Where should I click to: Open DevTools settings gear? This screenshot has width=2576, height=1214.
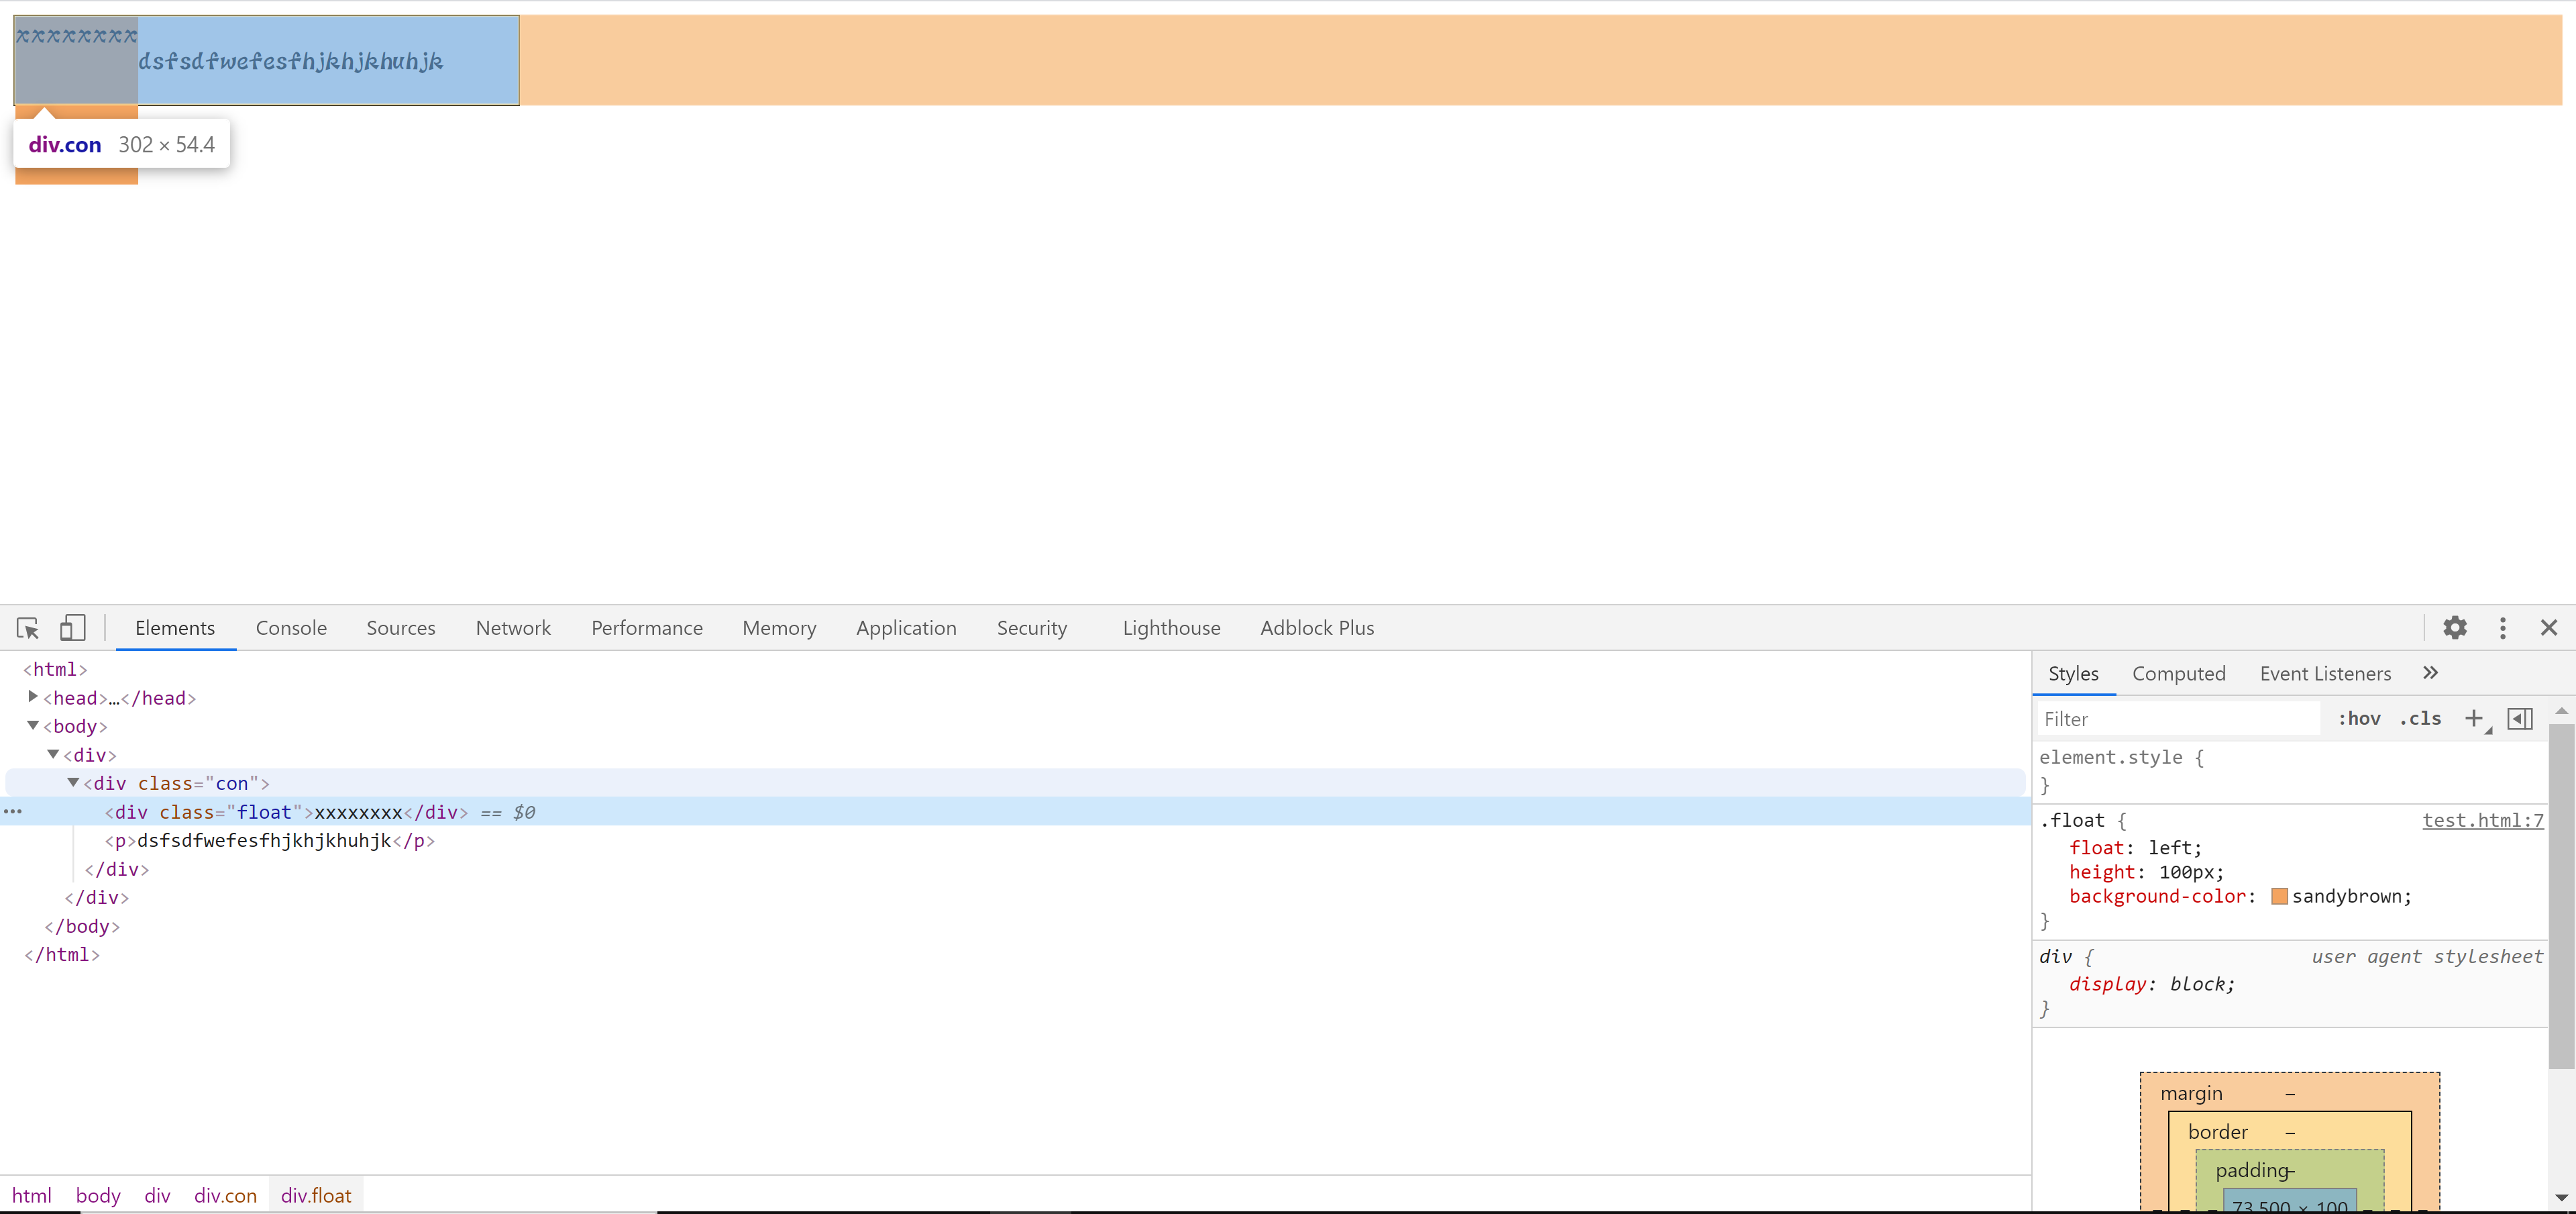click(2454, 628)
